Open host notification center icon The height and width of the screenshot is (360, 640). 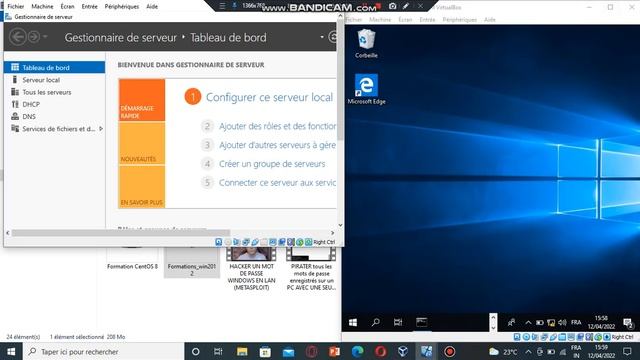[x=627, y=351]
